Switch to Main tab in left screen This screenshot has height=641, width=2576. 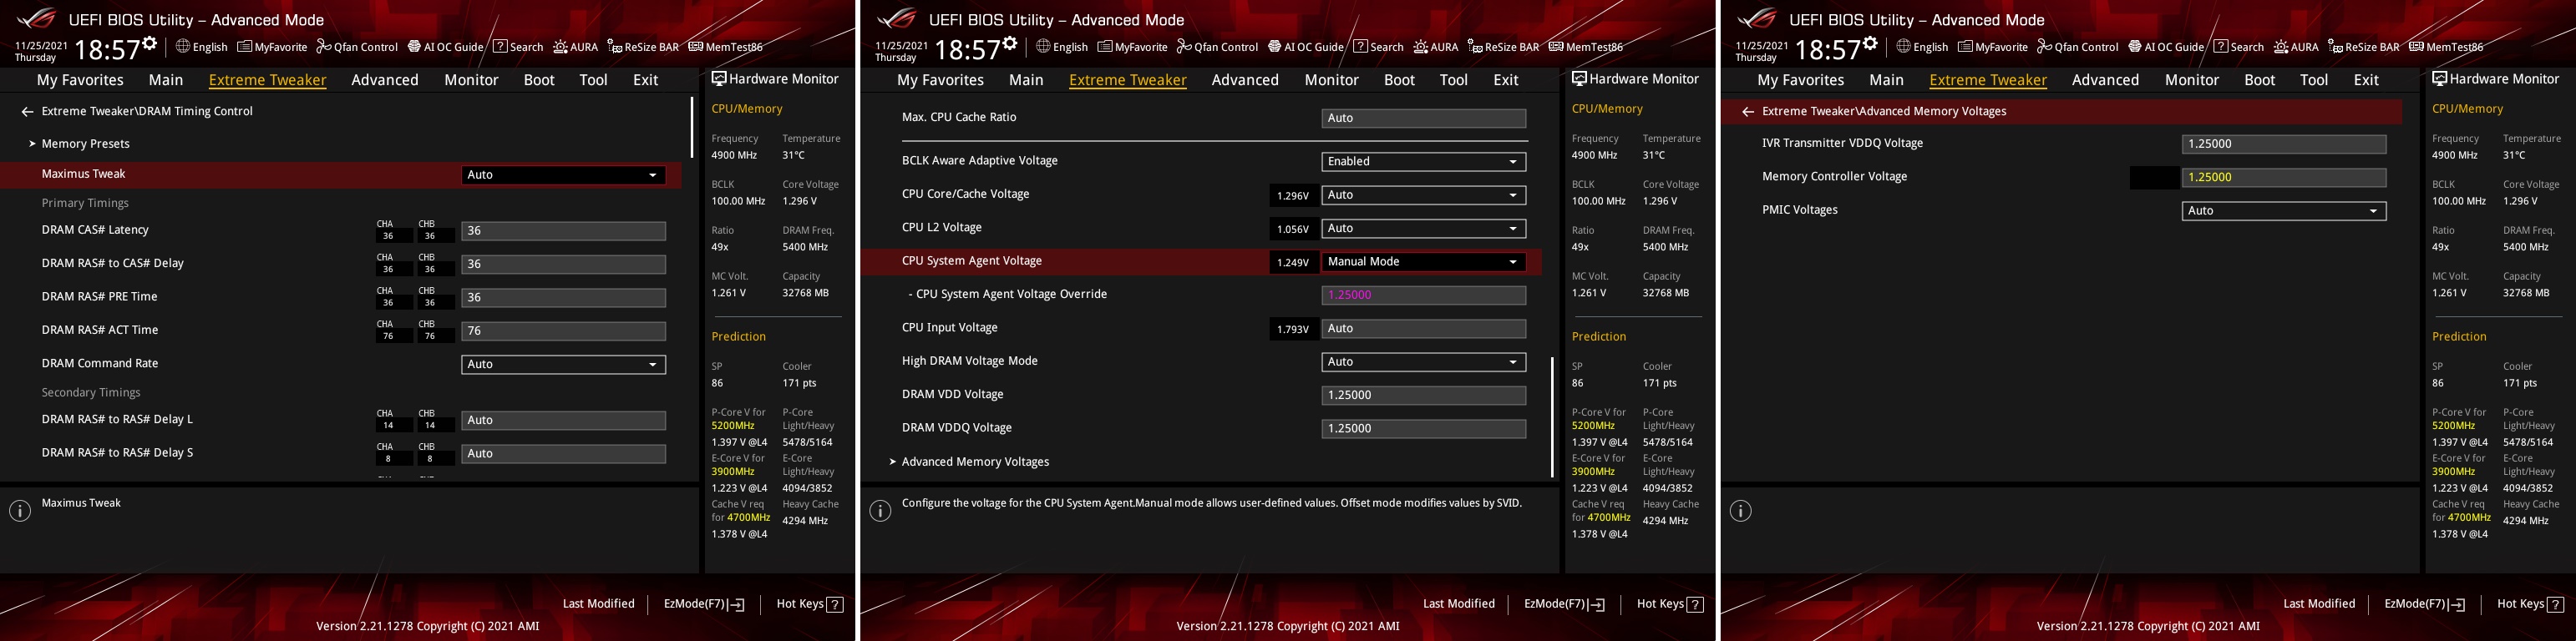pyautogui.click(x=166, y=80)
